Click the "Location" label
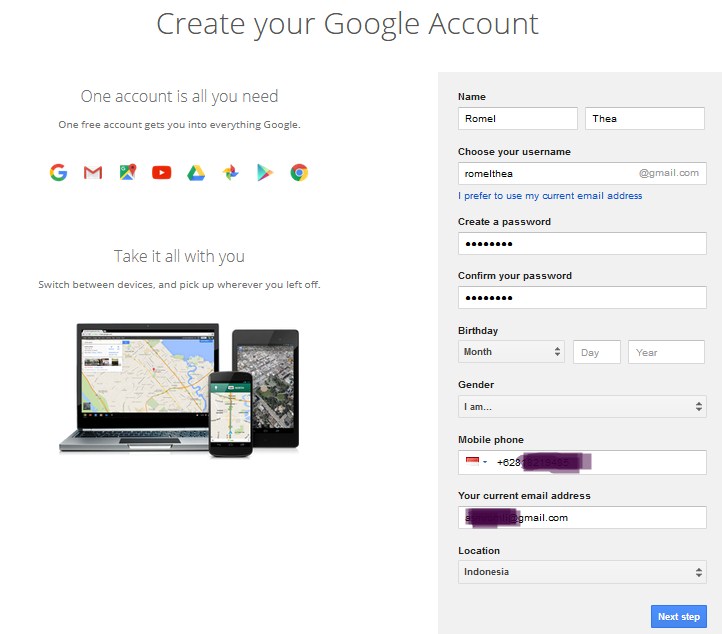This screenshot has height=634, width=722. pyautogui.click(x=478, y=551)
